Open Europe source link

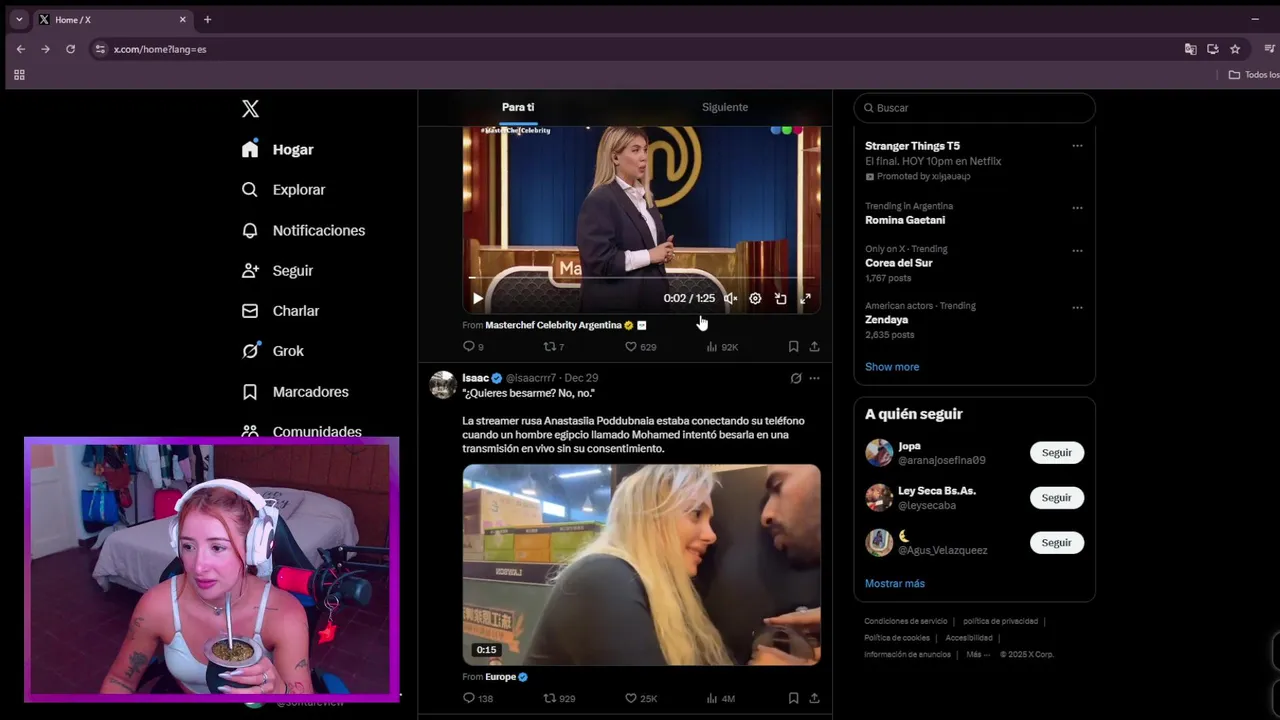(x=500, y=677)
